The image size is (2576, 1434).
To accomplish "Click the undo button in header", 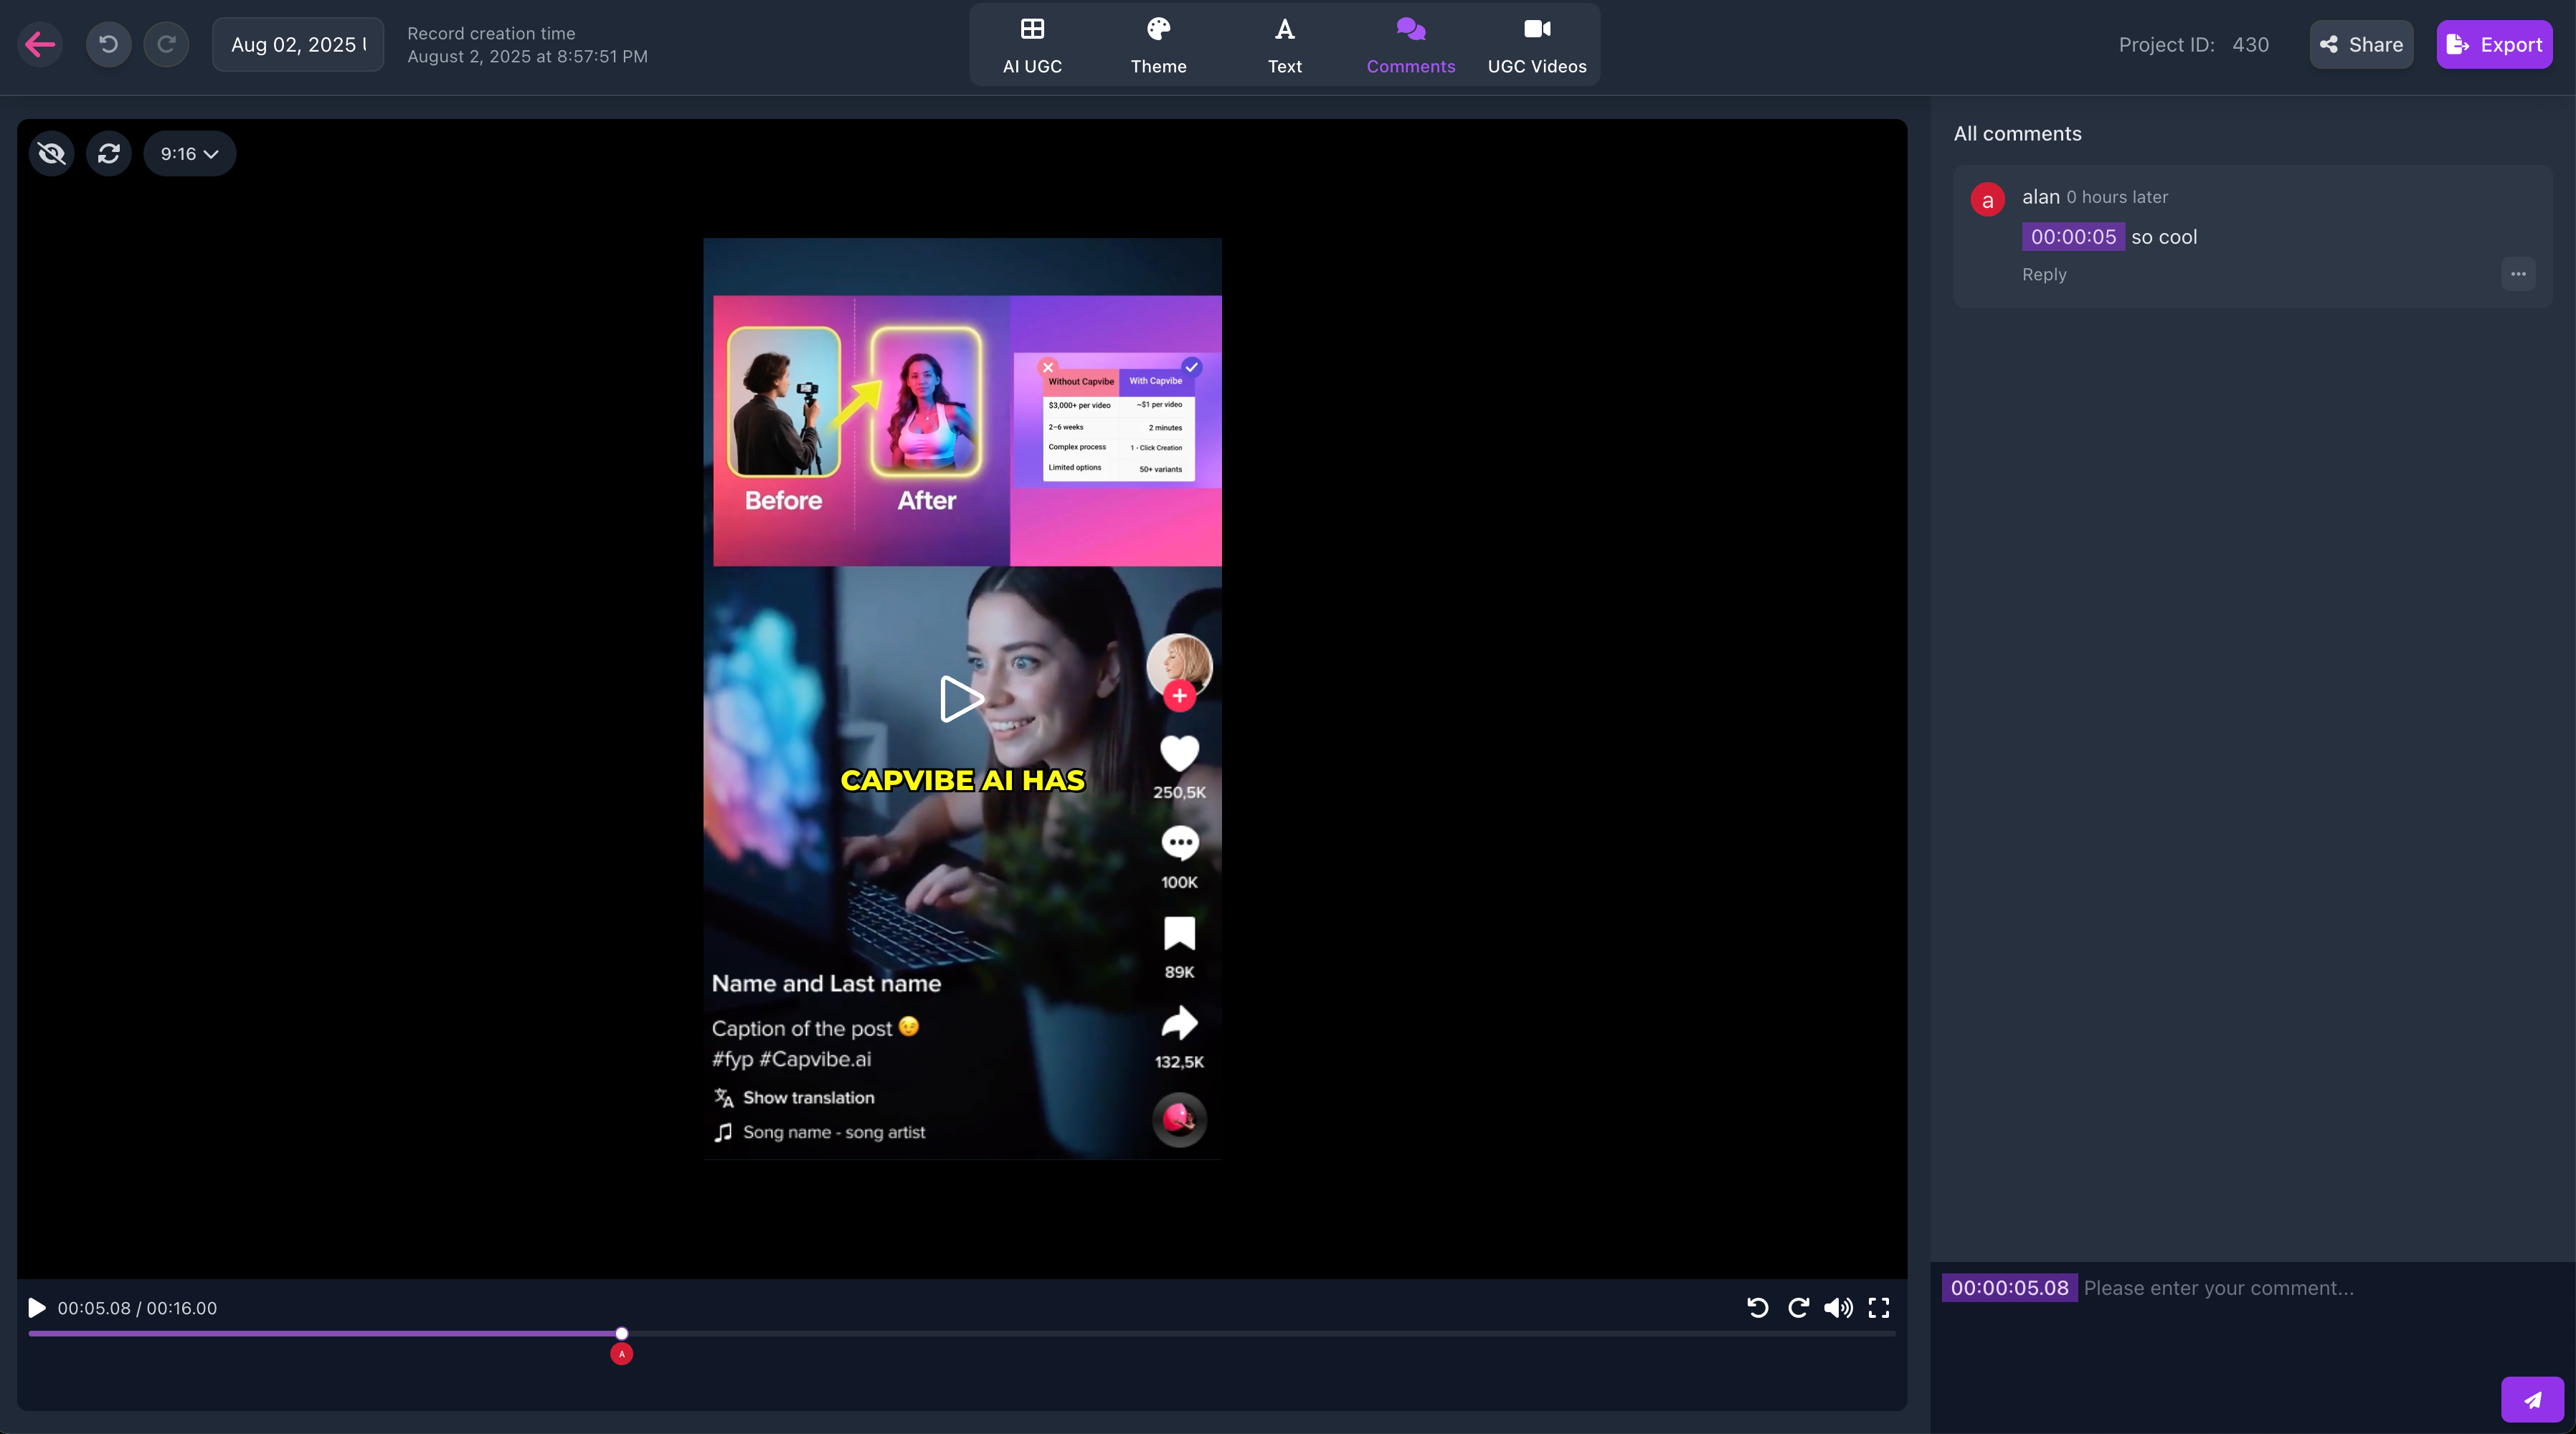I will coord(108,44).
